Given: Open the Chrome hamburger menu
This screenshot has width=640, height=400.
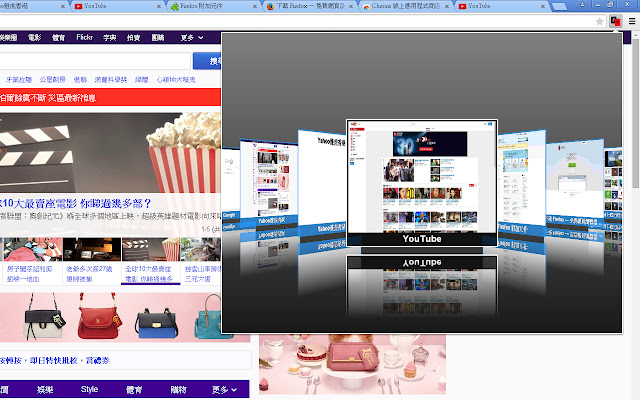Looking at the screenshot, I should (632, 21).
